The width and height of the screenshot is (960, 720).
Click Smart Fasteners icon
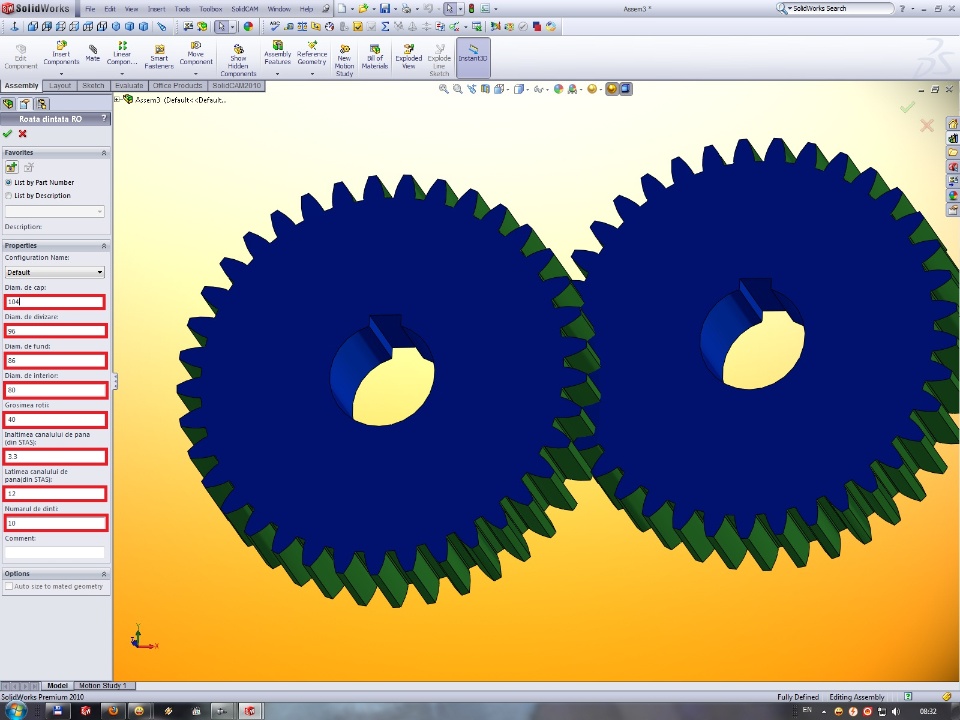159,56
